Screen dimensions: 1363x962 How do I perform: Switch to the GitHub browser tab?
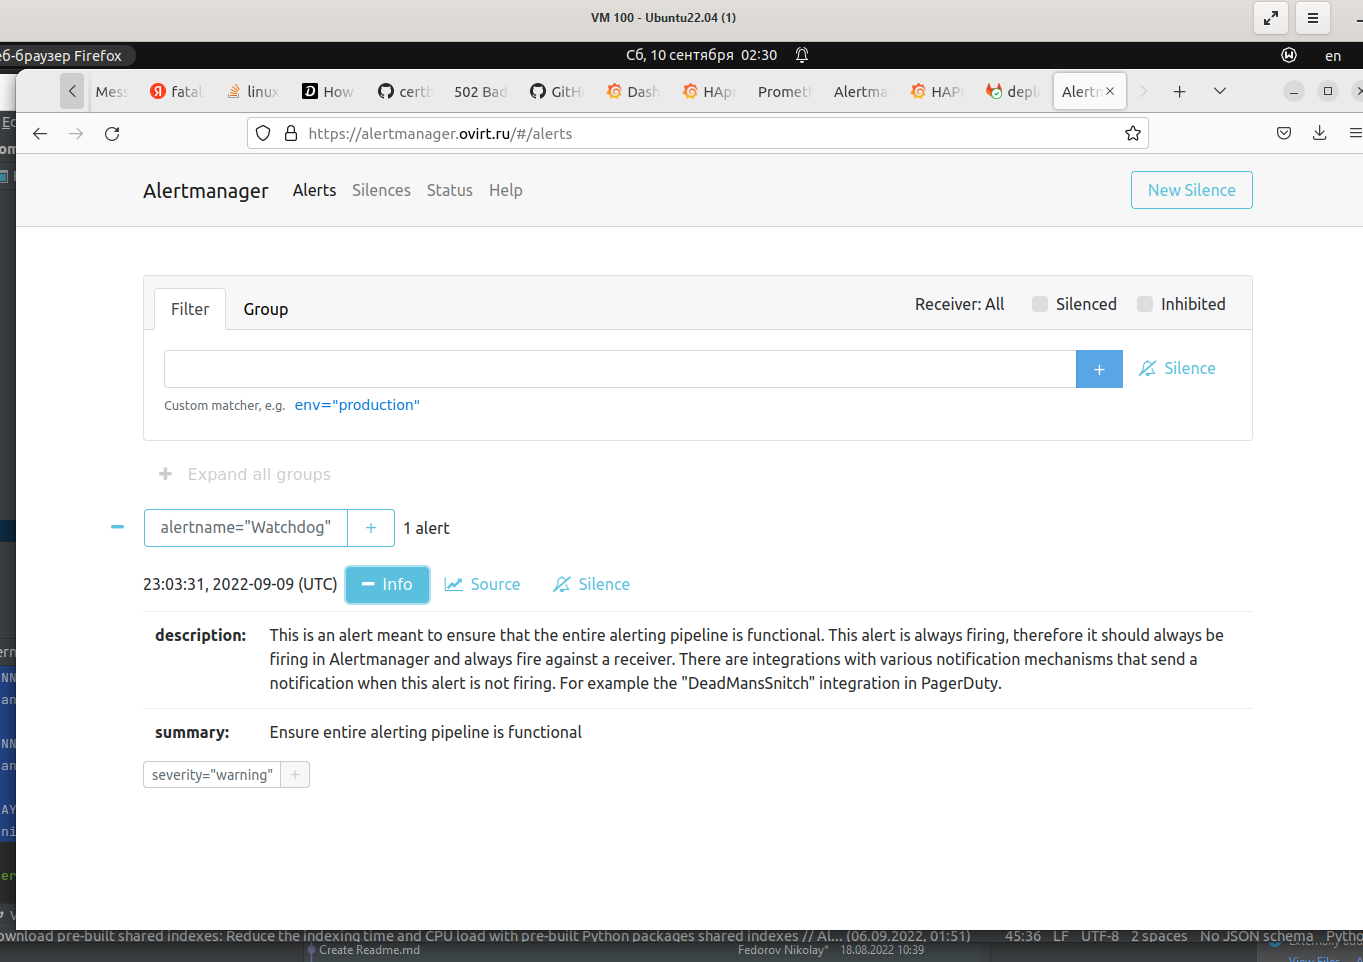click(556, 91)
